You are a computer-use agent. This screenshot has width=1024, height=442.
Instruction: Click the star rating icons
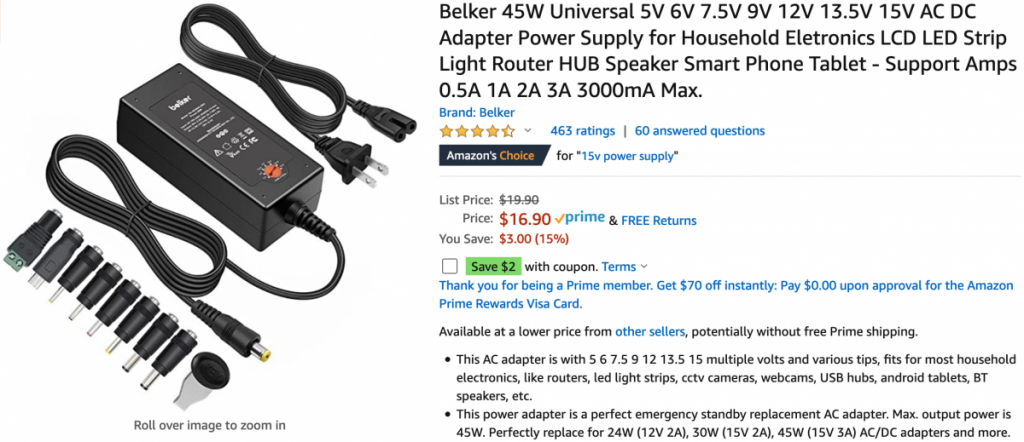tap(478, 131)
